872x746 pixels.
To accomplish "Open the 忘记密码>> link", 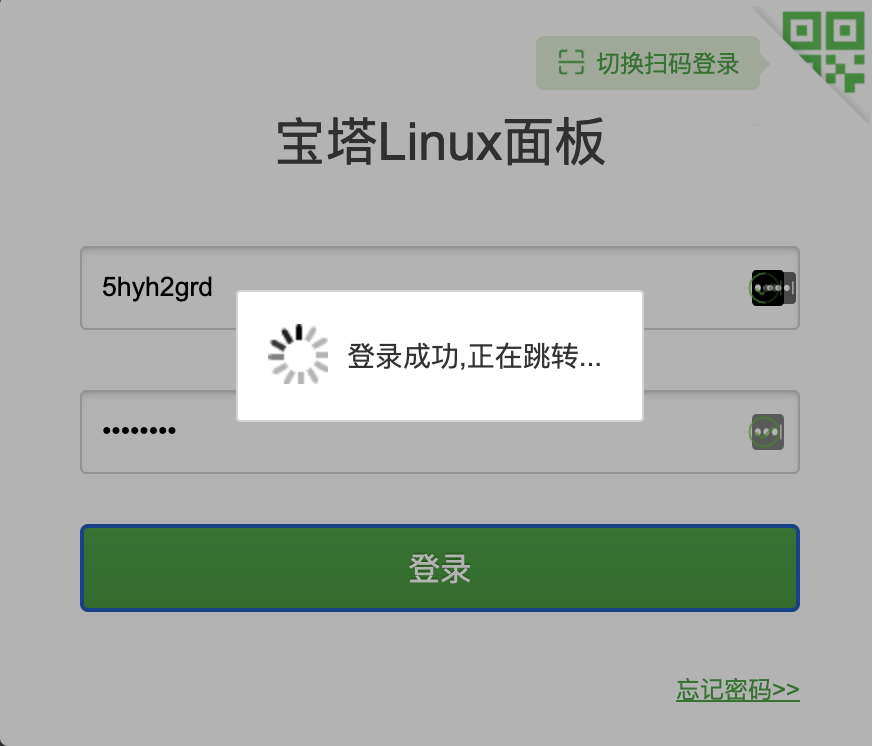I will pyautogui.click(x=737, y=690).
